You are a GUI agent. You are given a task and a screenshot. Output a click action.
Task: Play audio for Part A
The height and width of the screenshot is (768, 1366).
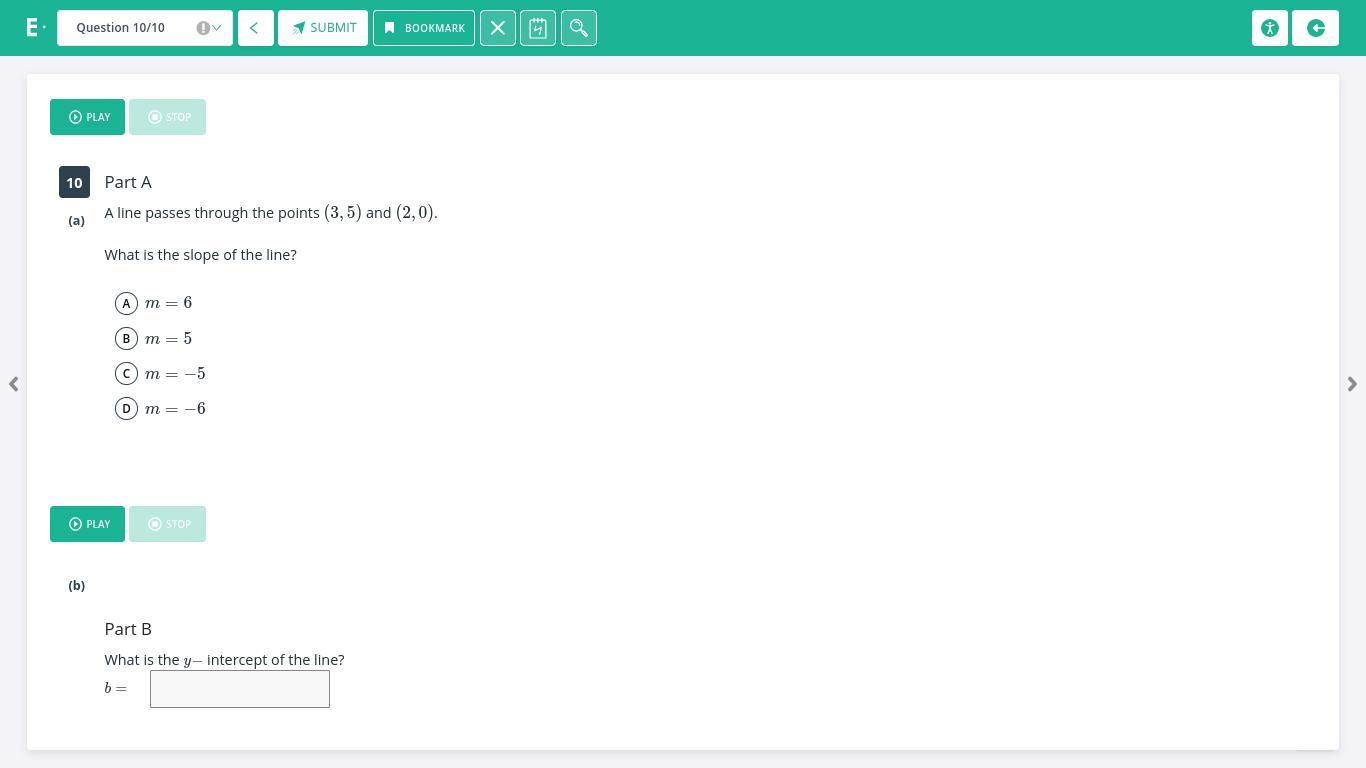(x=87, y=117)
